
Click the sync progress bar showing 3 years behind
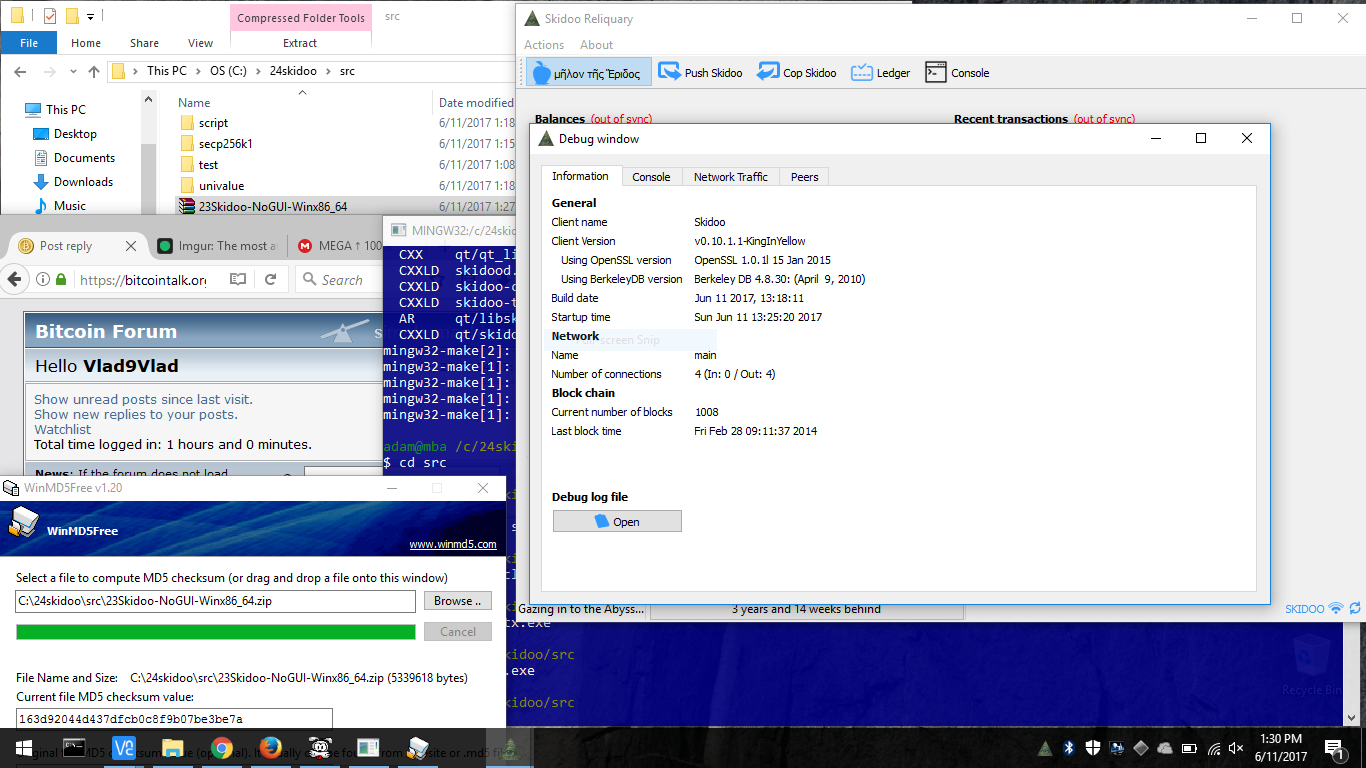pos(806,609)
